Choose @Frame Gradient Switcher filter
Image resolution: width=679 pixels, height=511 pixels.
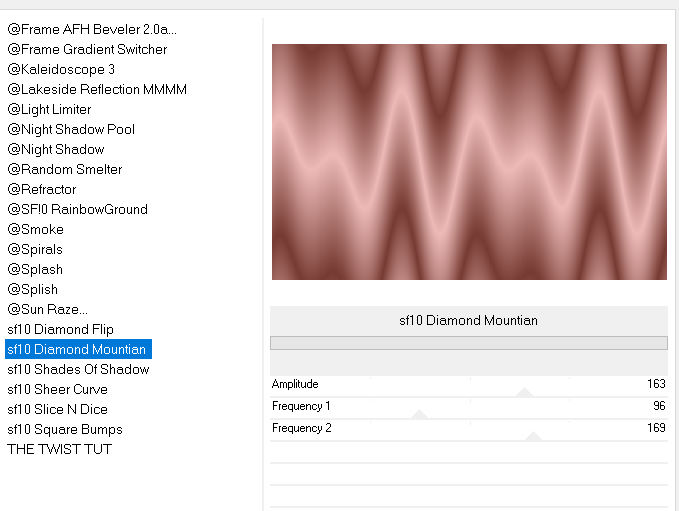coord(87,49)
